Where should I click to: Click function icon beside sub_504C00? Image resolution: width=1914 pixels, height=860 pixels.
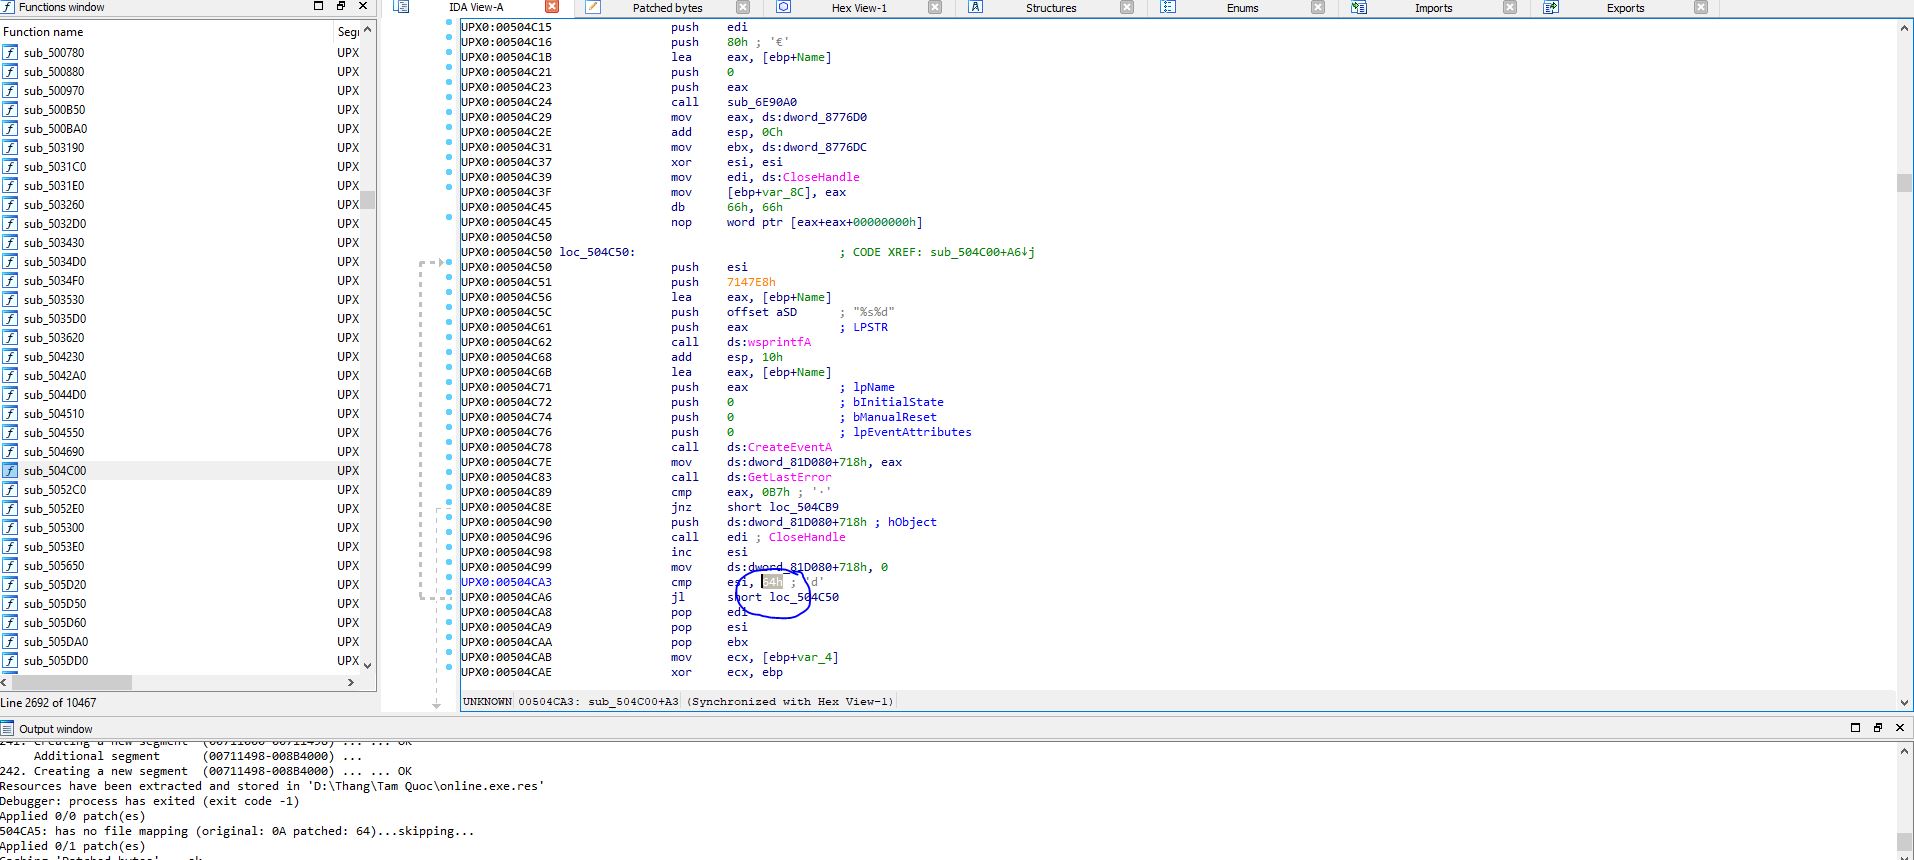click(x=10, y=470)
